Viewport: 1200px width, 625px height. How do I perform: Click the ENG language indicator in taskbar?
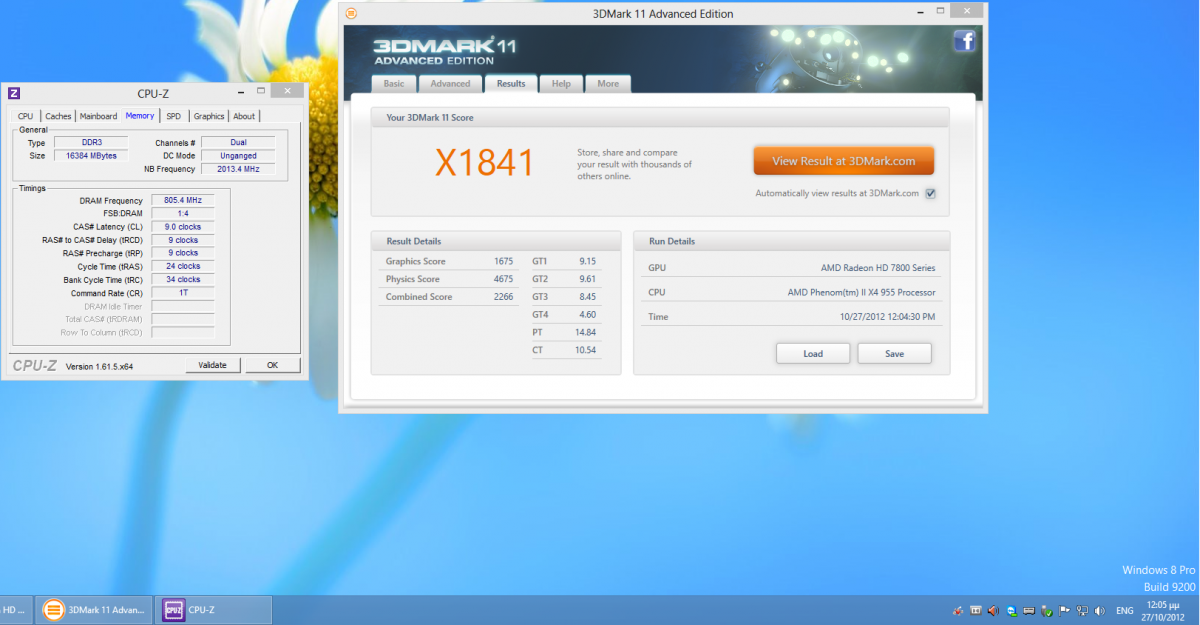coord(1125,611)
